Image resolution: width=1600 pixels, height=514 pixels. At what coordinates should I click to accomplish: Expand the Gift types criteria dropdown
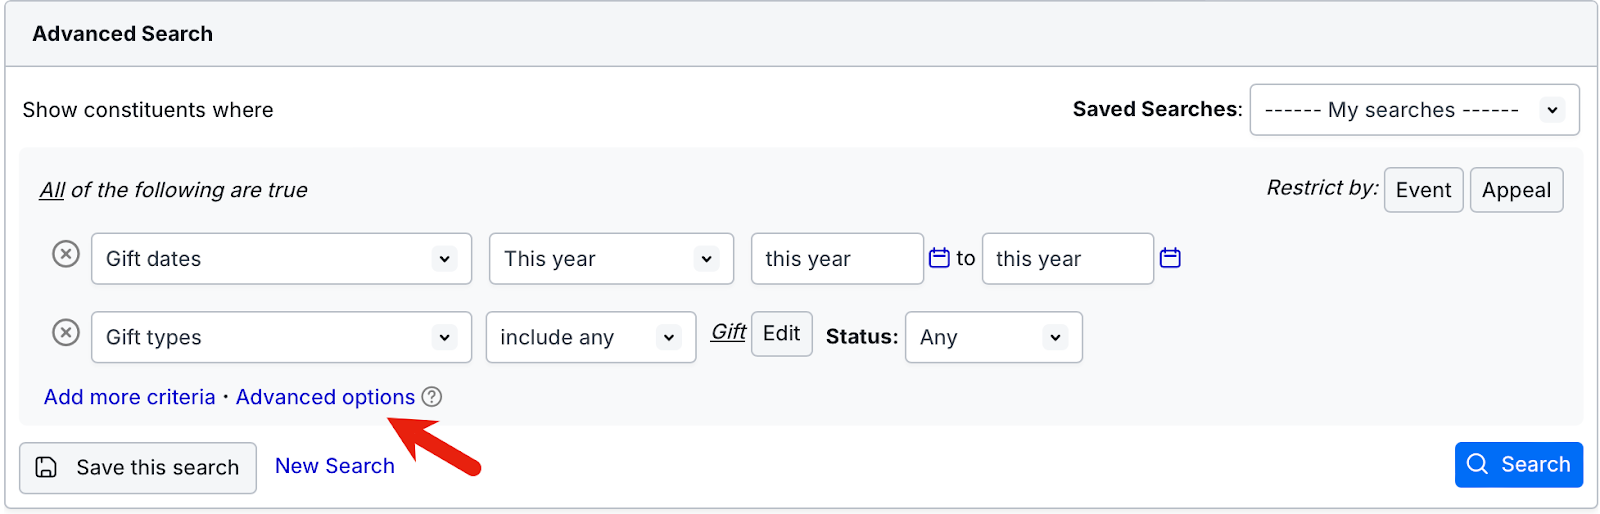pos(281,337)
